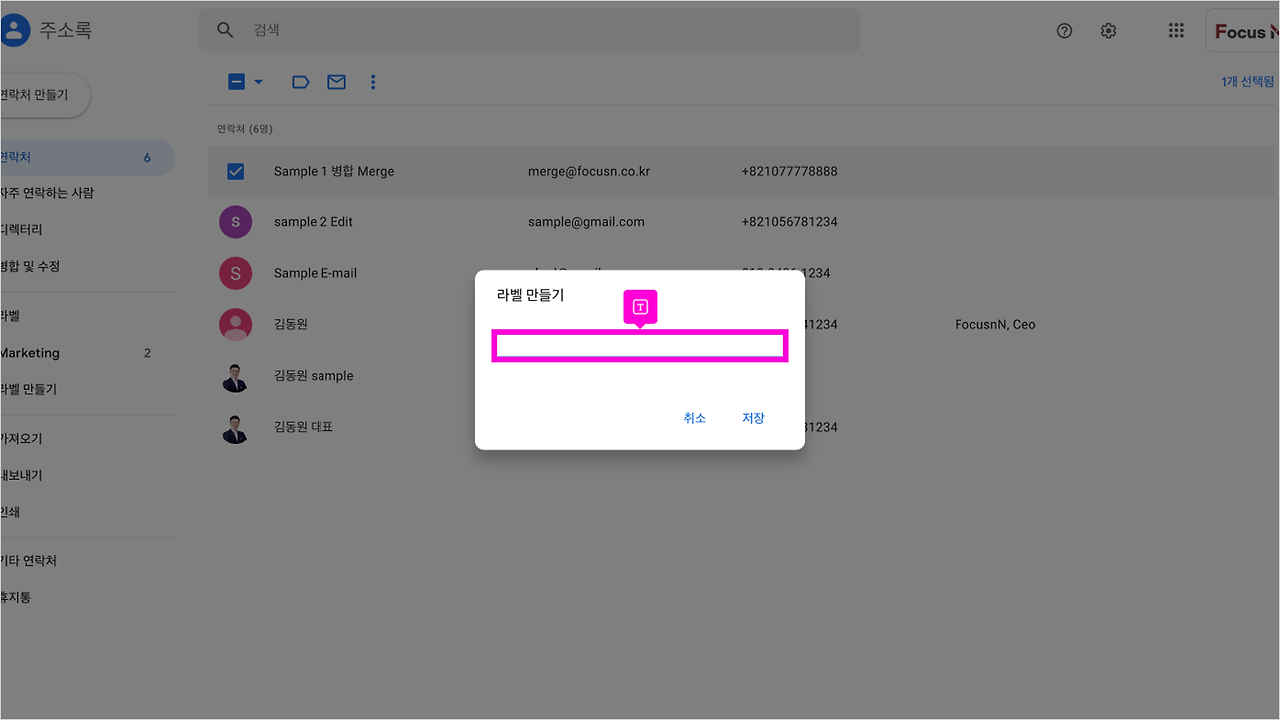Image resolution: width=1280 pixels, height=720 pixels.
Task: Open the three-dot more actions icon
Action: point(373,81)
